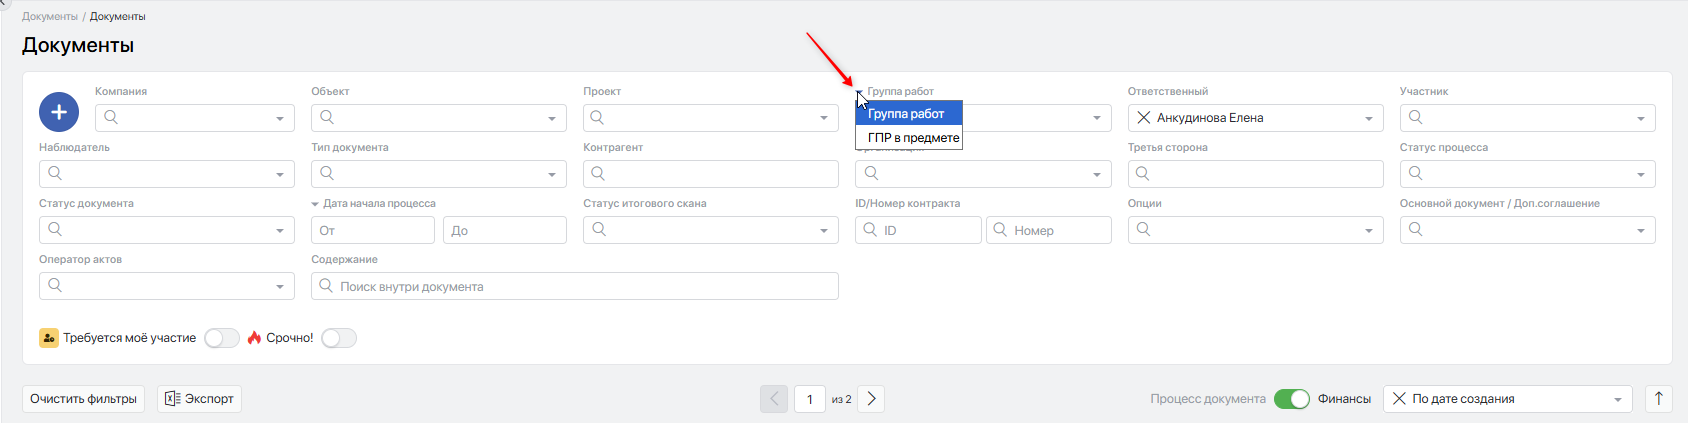
Task: Go to next page with right chevron
Action: pyautogui.click(x=871, y=399)
